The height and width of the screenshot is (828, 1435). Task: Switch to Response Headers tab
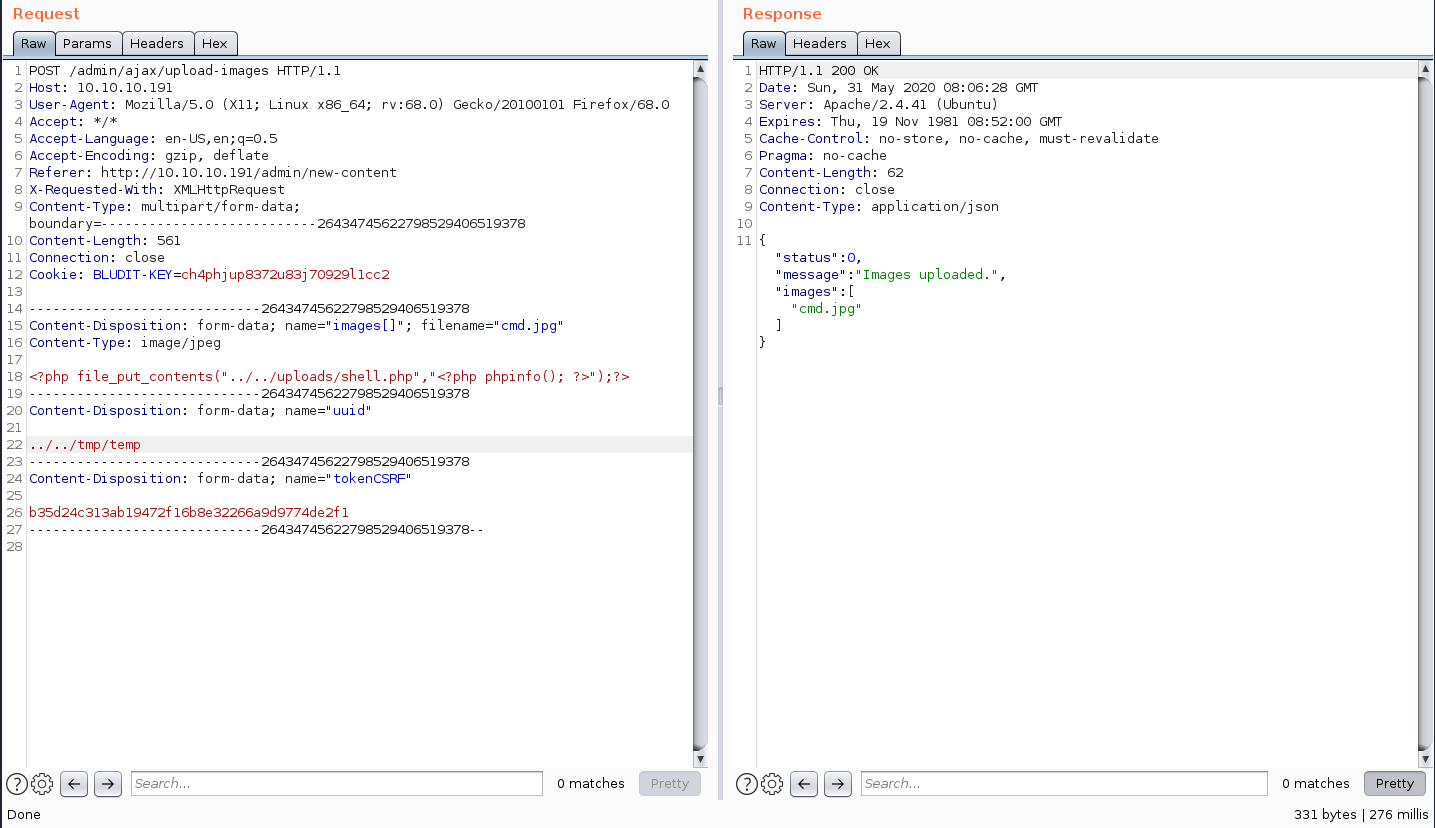pos(820,43)
